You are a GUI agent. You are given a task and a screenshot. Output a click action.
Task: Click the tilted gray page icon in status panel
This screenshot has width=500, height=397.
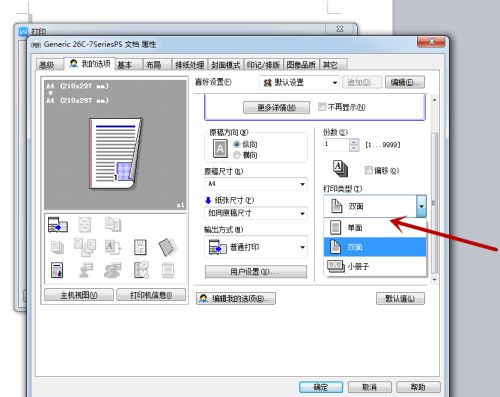tap(168, 247)
